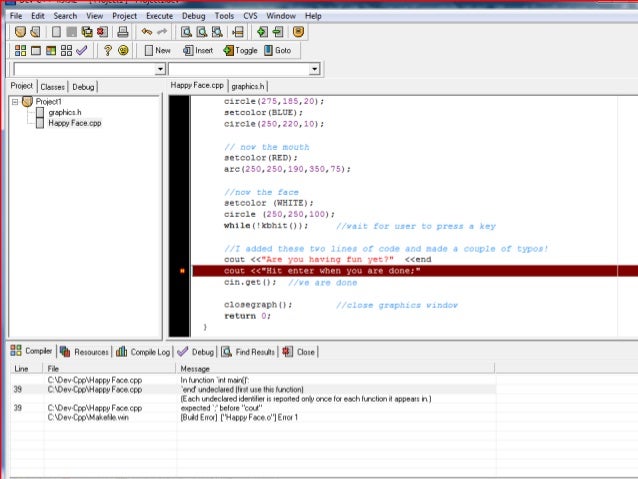Open the right function selector dropdown

(315, 69)
